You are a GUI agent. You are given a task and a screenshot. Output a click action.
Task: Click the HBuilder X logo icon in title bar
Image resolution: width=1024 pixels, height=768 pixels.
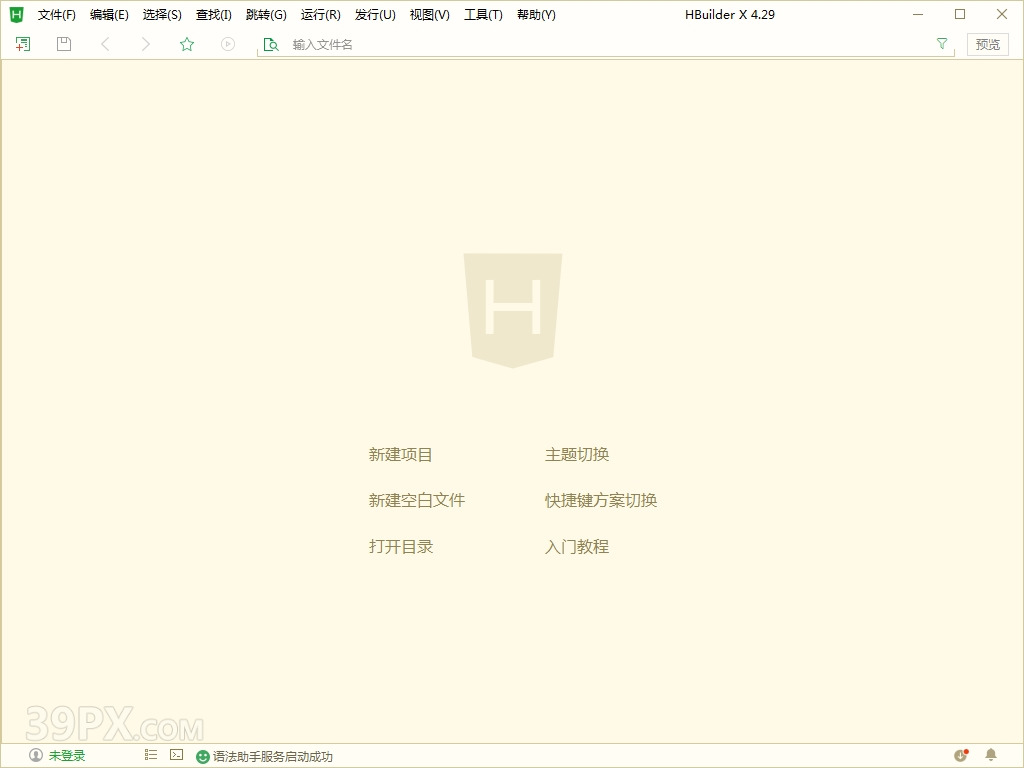tap(16, 14)
